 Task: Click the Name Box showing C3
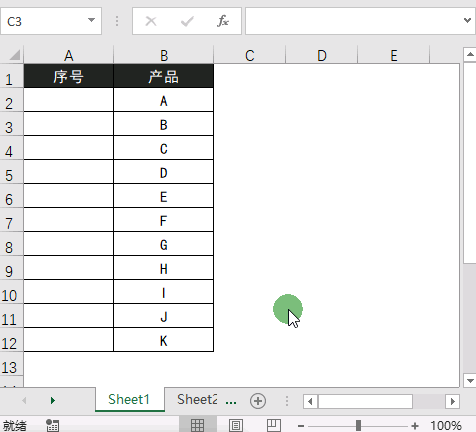click(51, 21)
